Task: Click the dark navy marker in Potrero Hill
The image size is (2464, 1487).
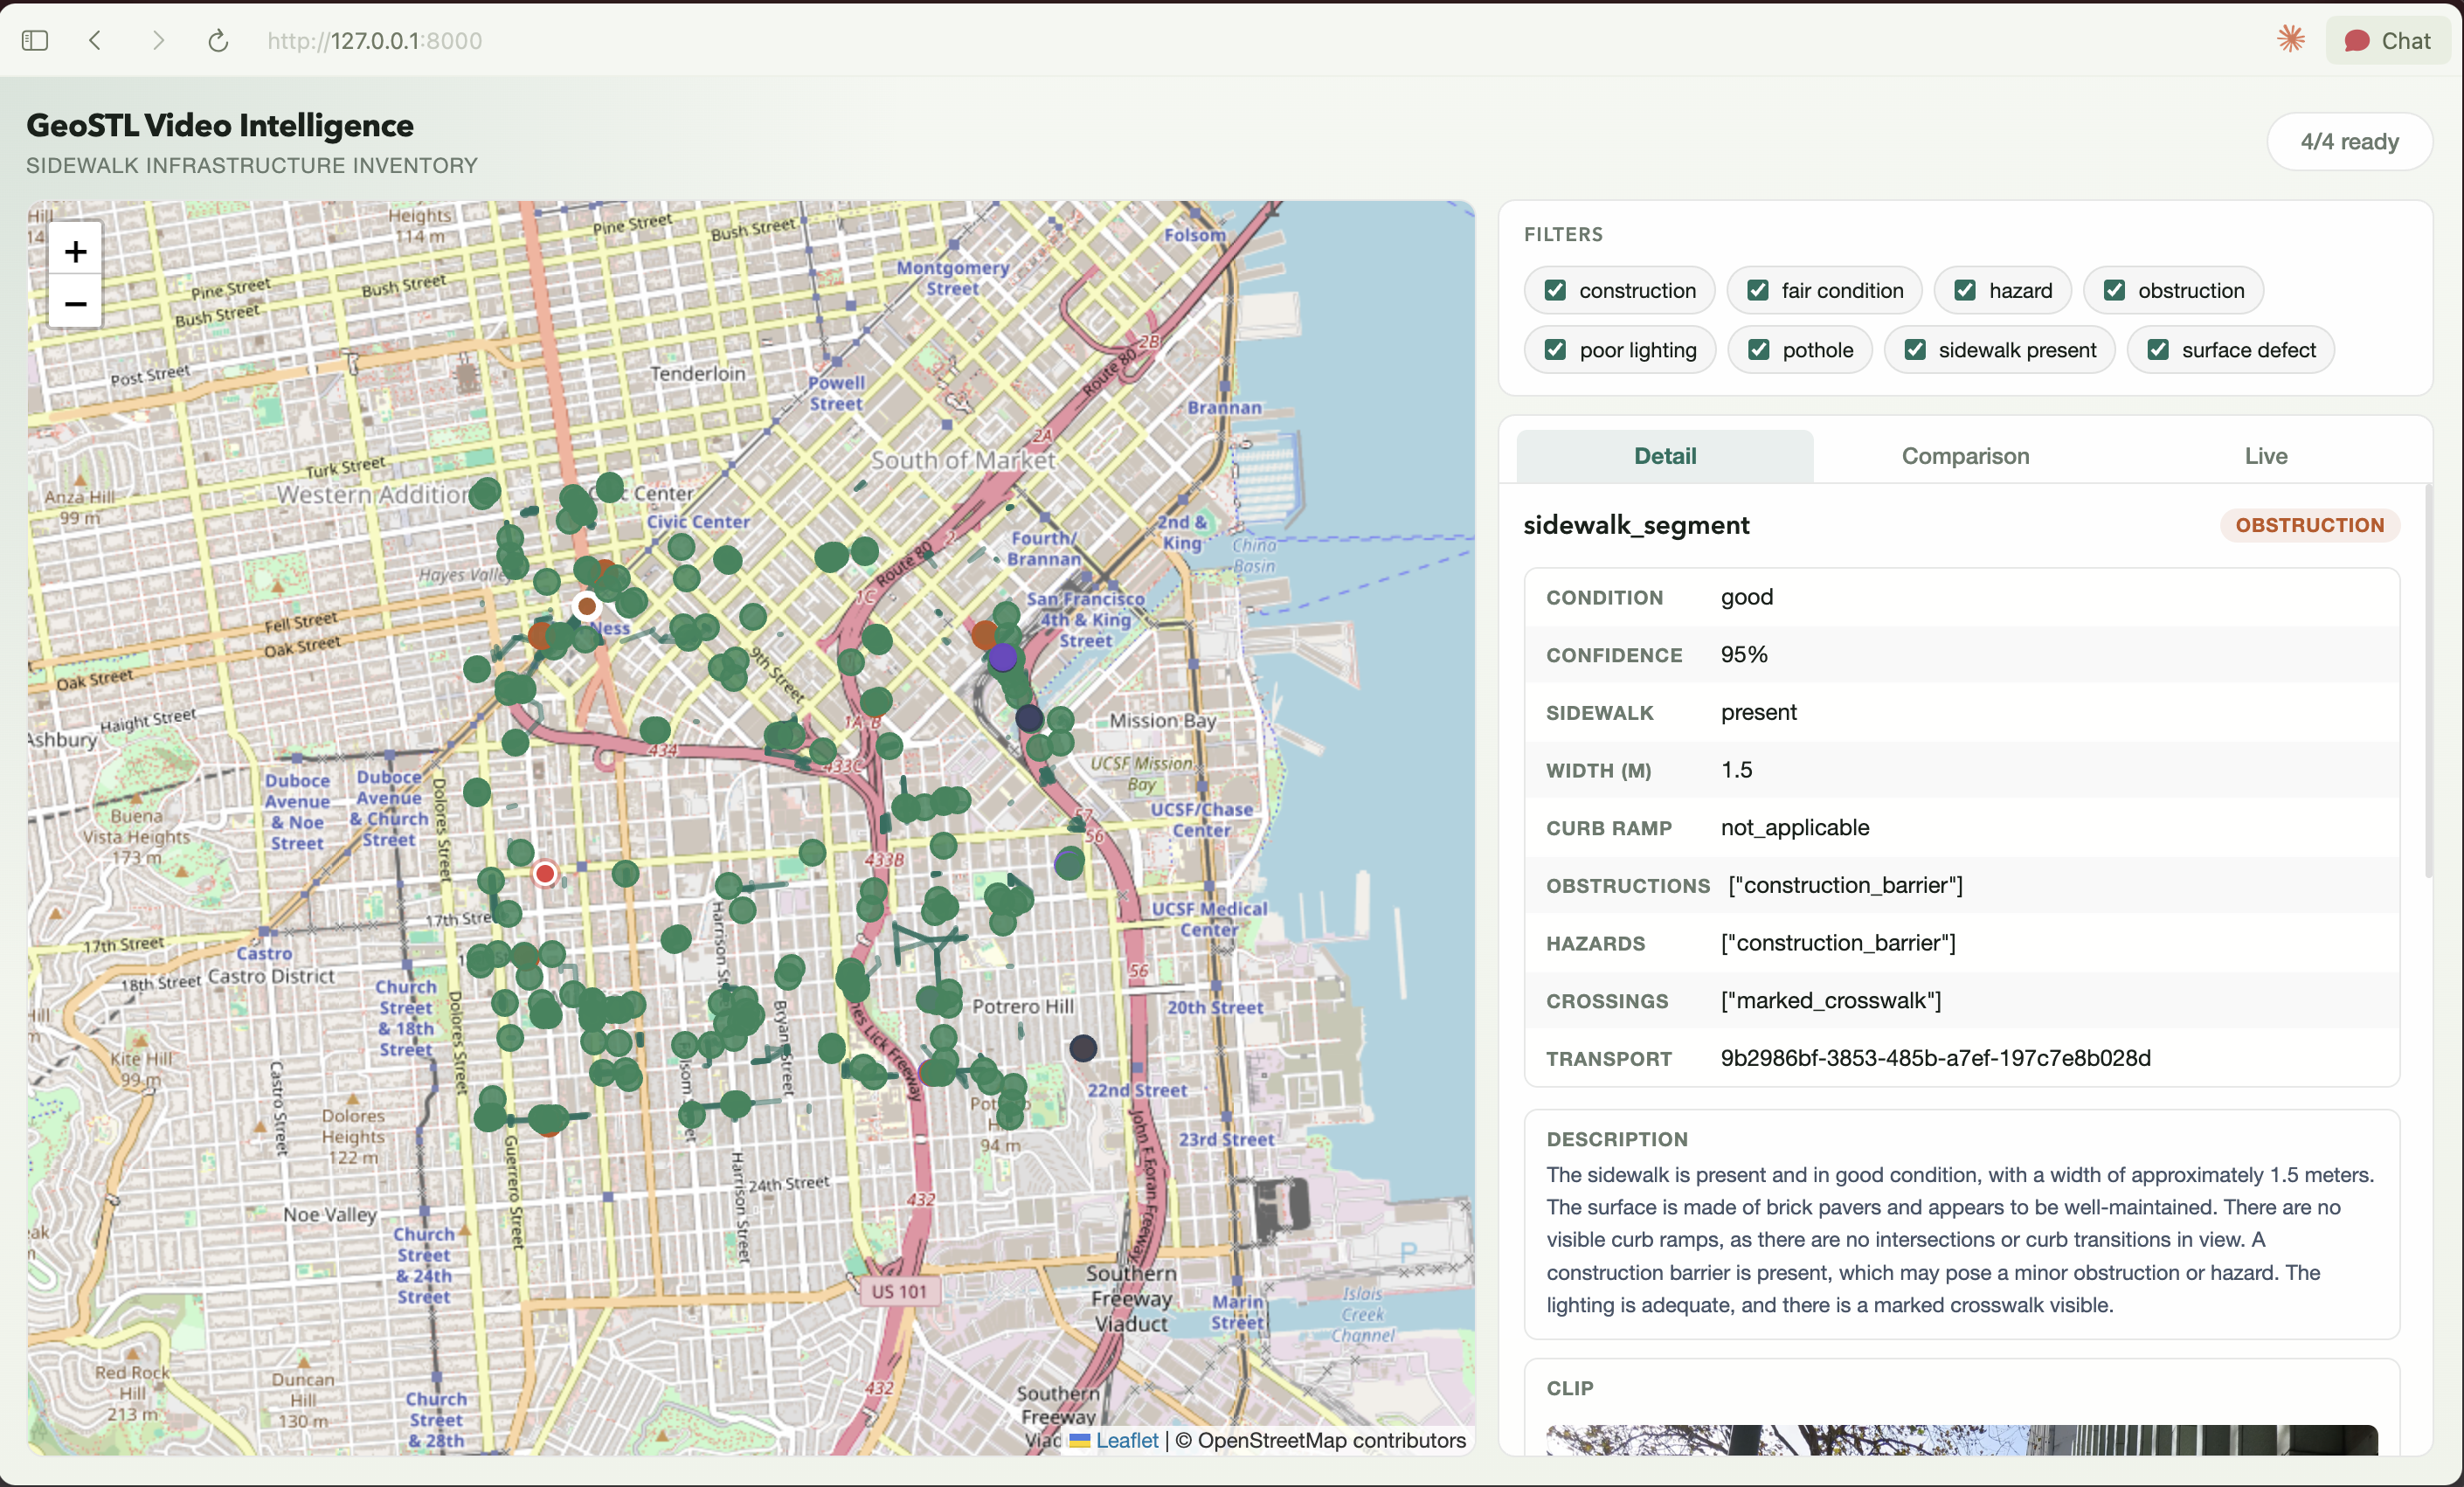Action: click(x=1083, y=1048)
